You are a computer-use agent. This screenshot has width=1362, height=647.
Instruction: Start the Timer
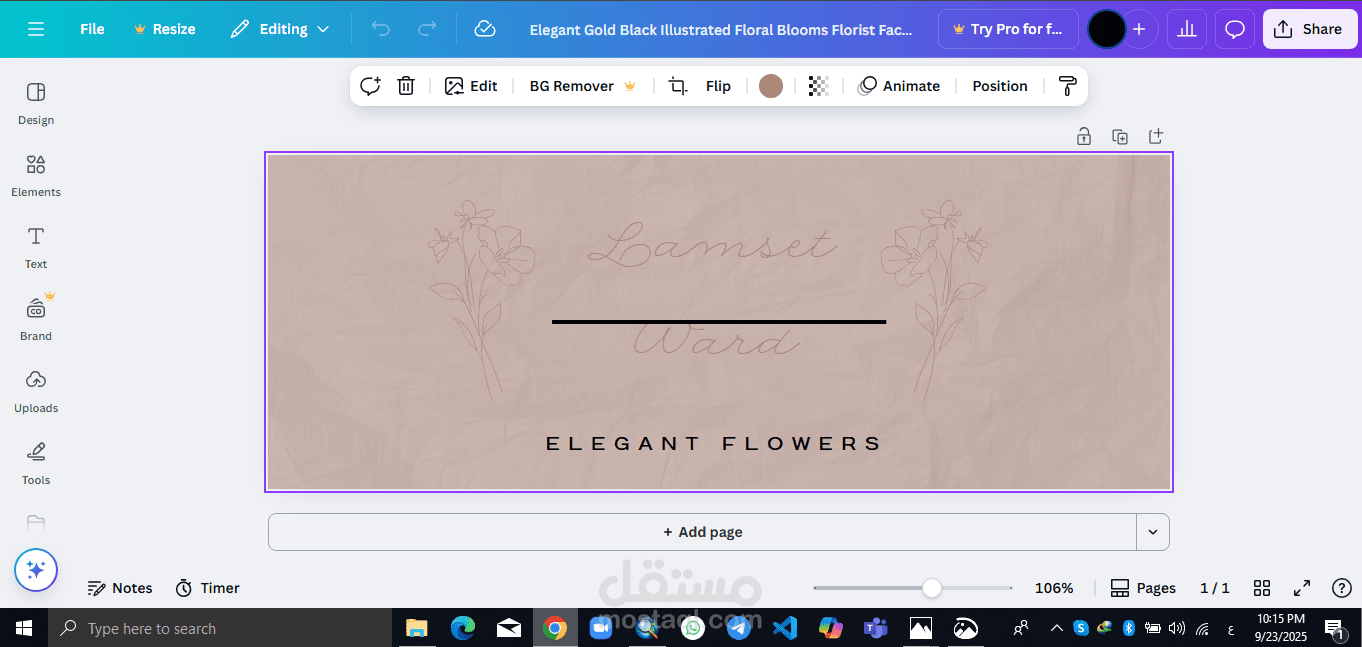coord(208,588)
